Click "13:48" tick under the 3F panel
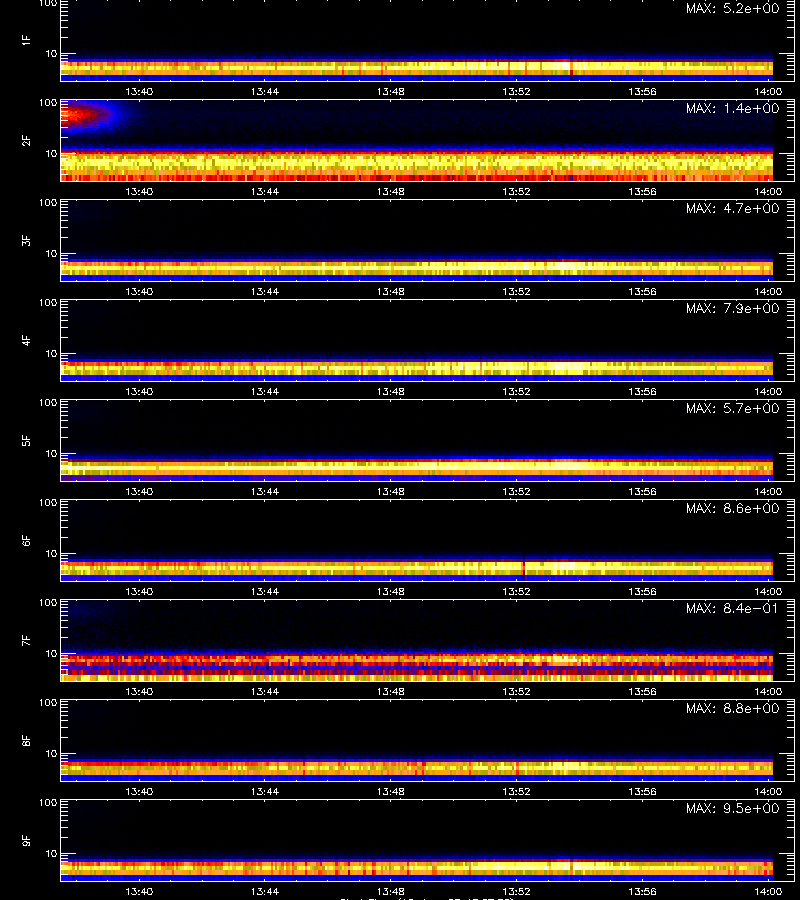The height and width of the screenshot is (900, 800). pyautogui.click(x=390, y=292)
